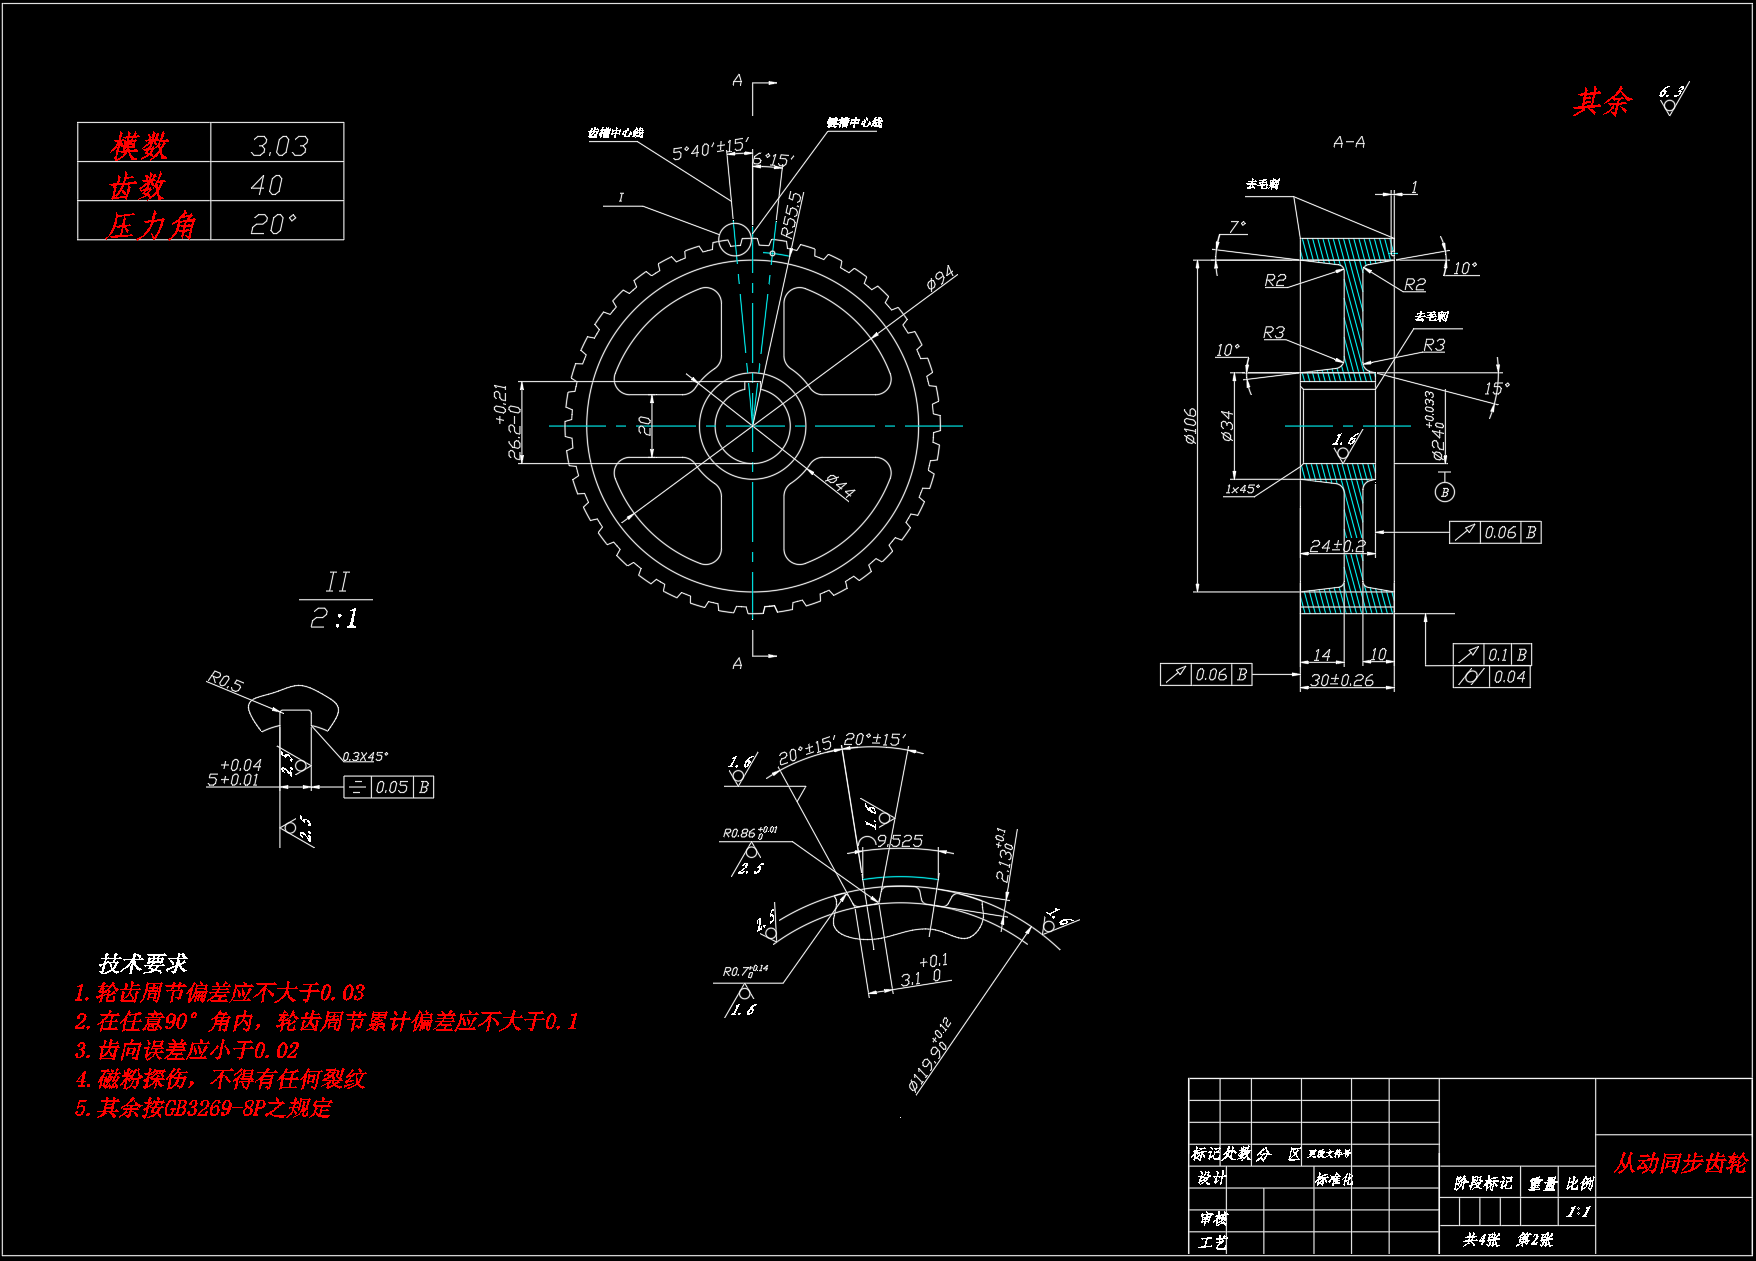Image resolution: width=1756 pixels, height=1261 pixels.
Task: Select the ø44 diameter dimension
Action: [841, 486]
